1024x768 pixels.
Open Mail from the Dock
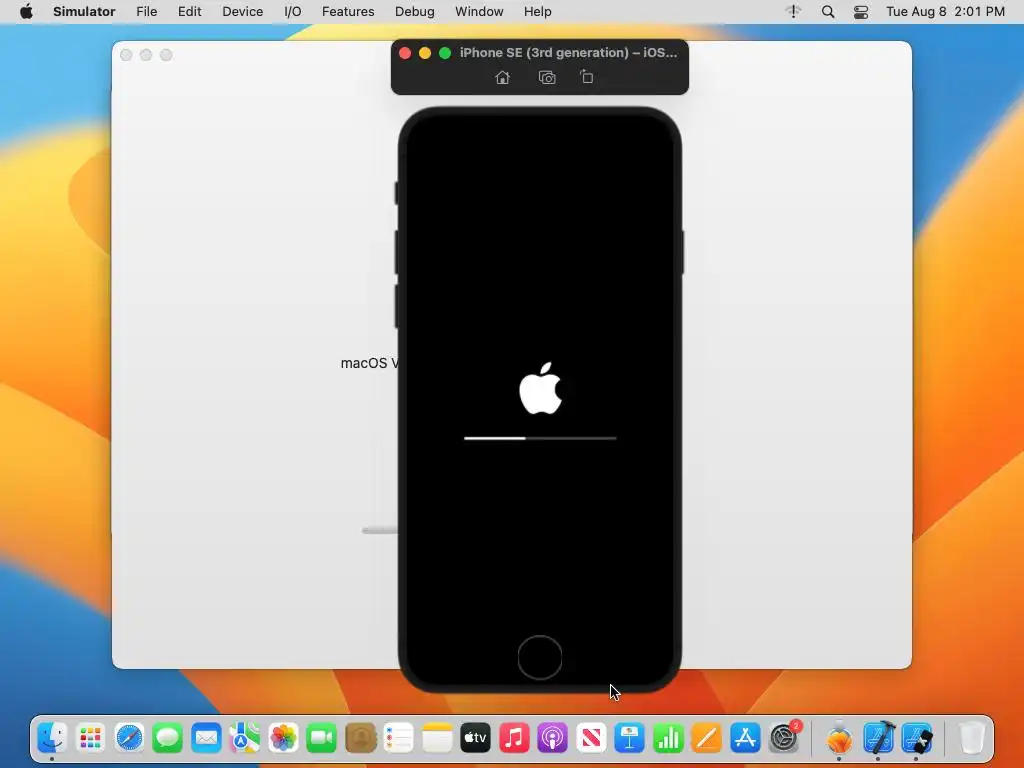pyautogui.click(x=206, y=738)
